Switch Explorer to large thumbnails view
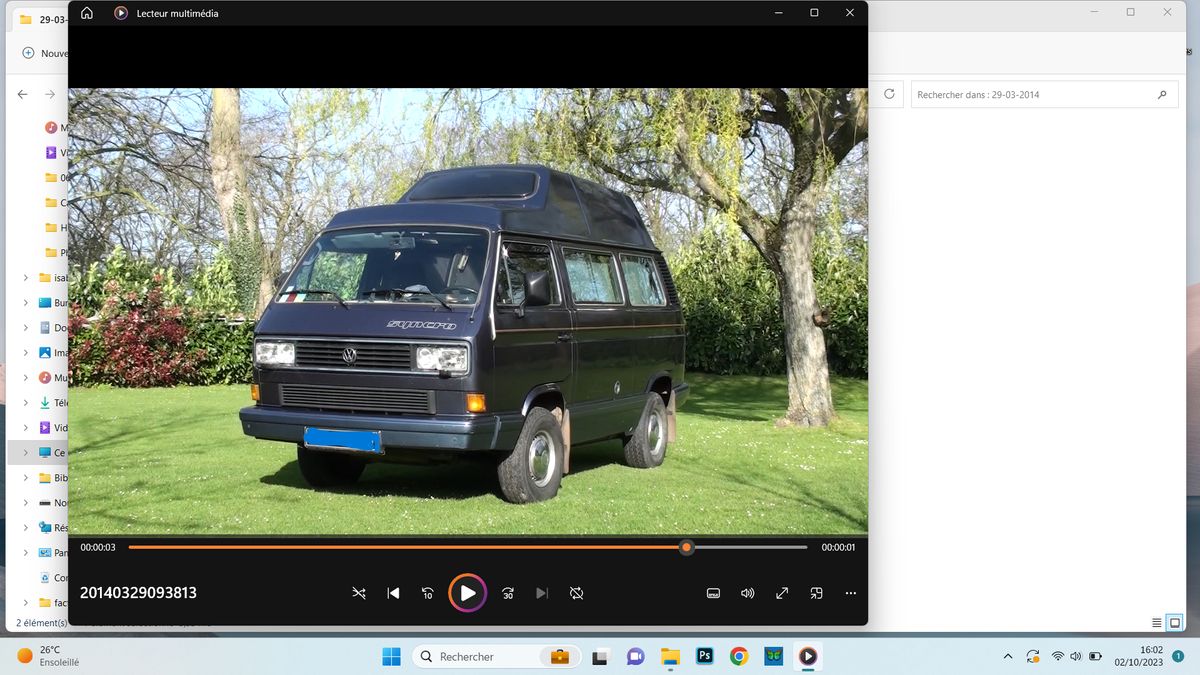The image size is (1200, 675). point(1177,622)
